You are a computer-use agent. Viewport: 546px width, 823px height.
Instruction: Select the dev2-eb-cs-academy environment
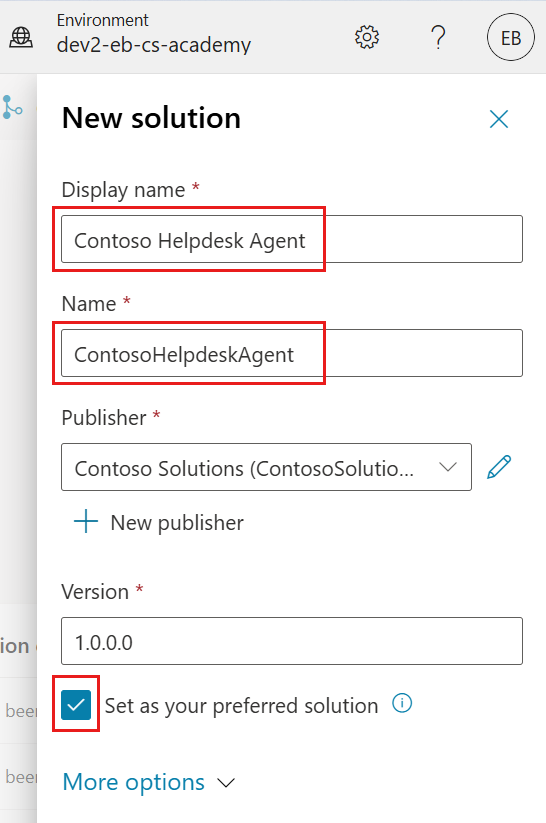tap(154, 45)
